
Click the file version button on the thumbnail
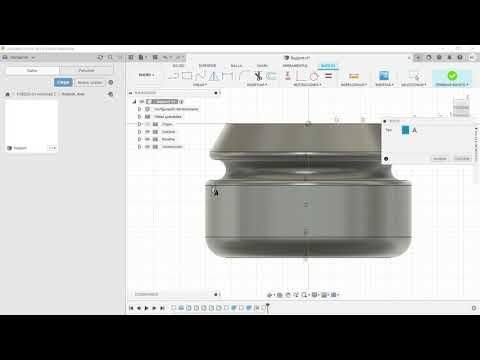(x=52, y=148)
